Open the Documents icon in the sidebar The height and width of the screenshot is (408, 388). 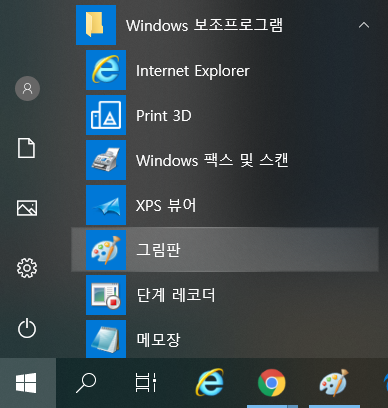[26, 148]
